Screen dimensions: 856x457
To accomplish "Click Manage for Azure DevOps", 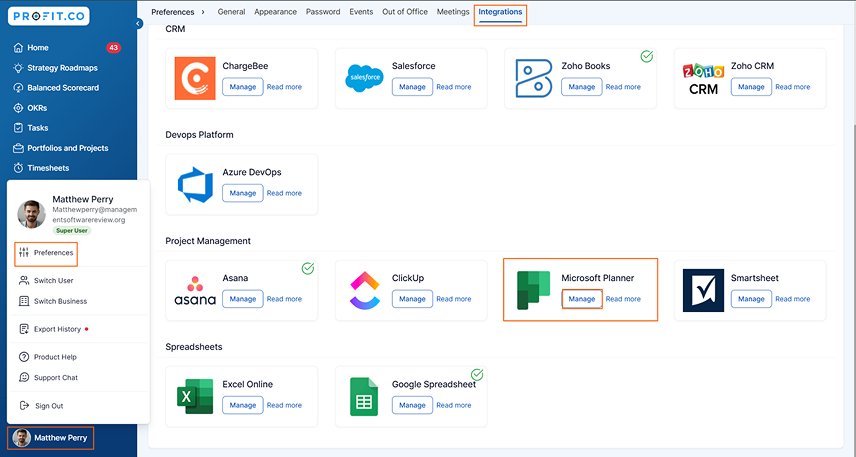I will click(243, 193).
